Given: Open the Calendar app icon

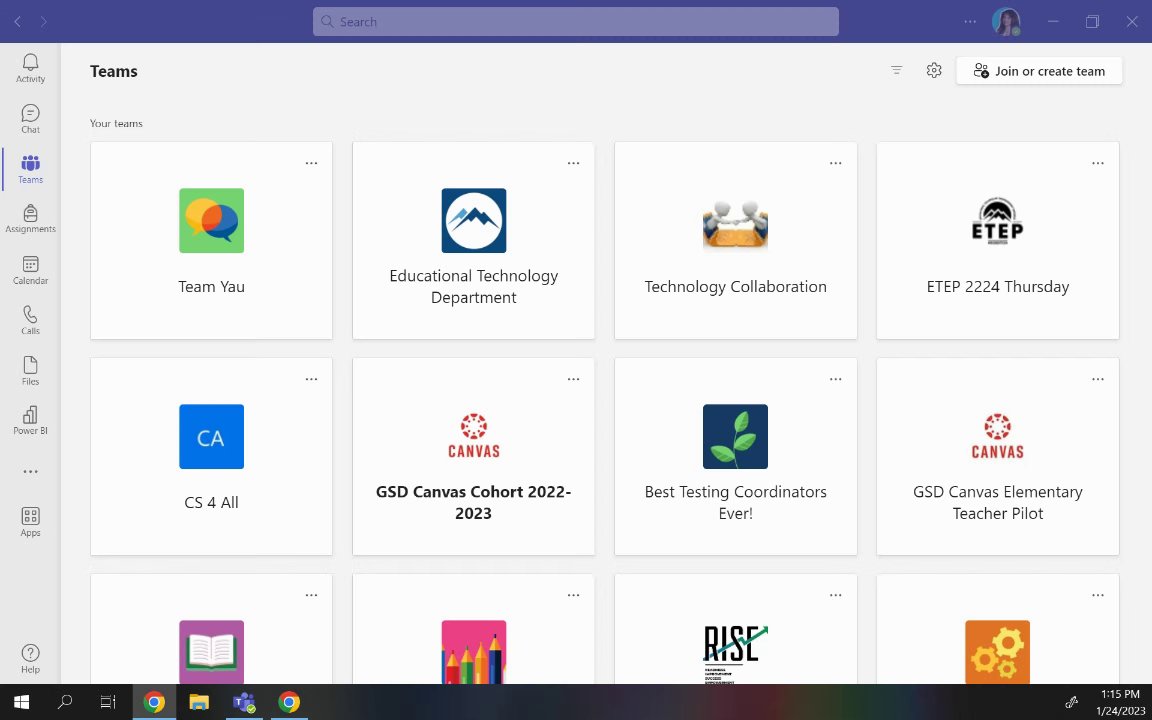Looking at the screenshot, I should pyautogui.click(x=30, y=270).
